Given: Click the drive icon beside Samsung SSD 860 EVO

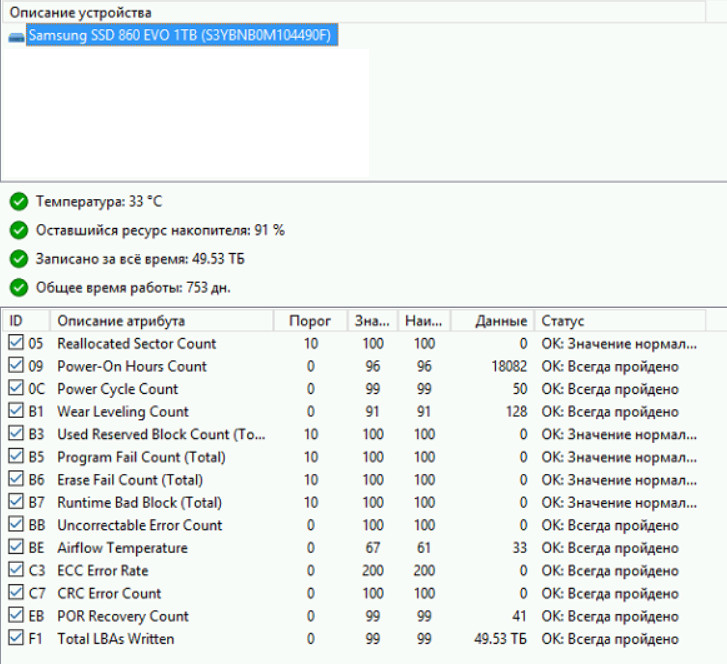Looking at the screenshot, I should pyautogui.click(x=16, y=37).
